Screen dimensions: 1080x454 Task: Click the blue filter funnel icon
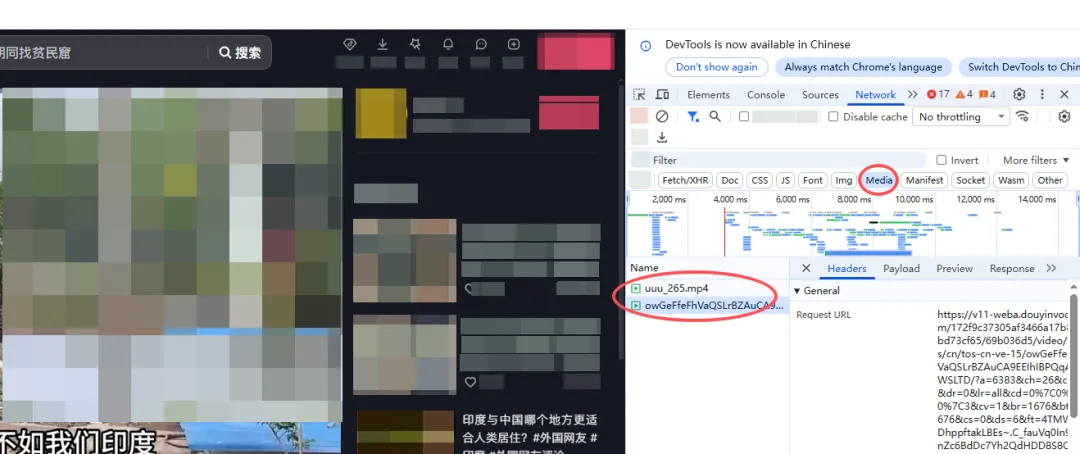click(x=693, y=116)
